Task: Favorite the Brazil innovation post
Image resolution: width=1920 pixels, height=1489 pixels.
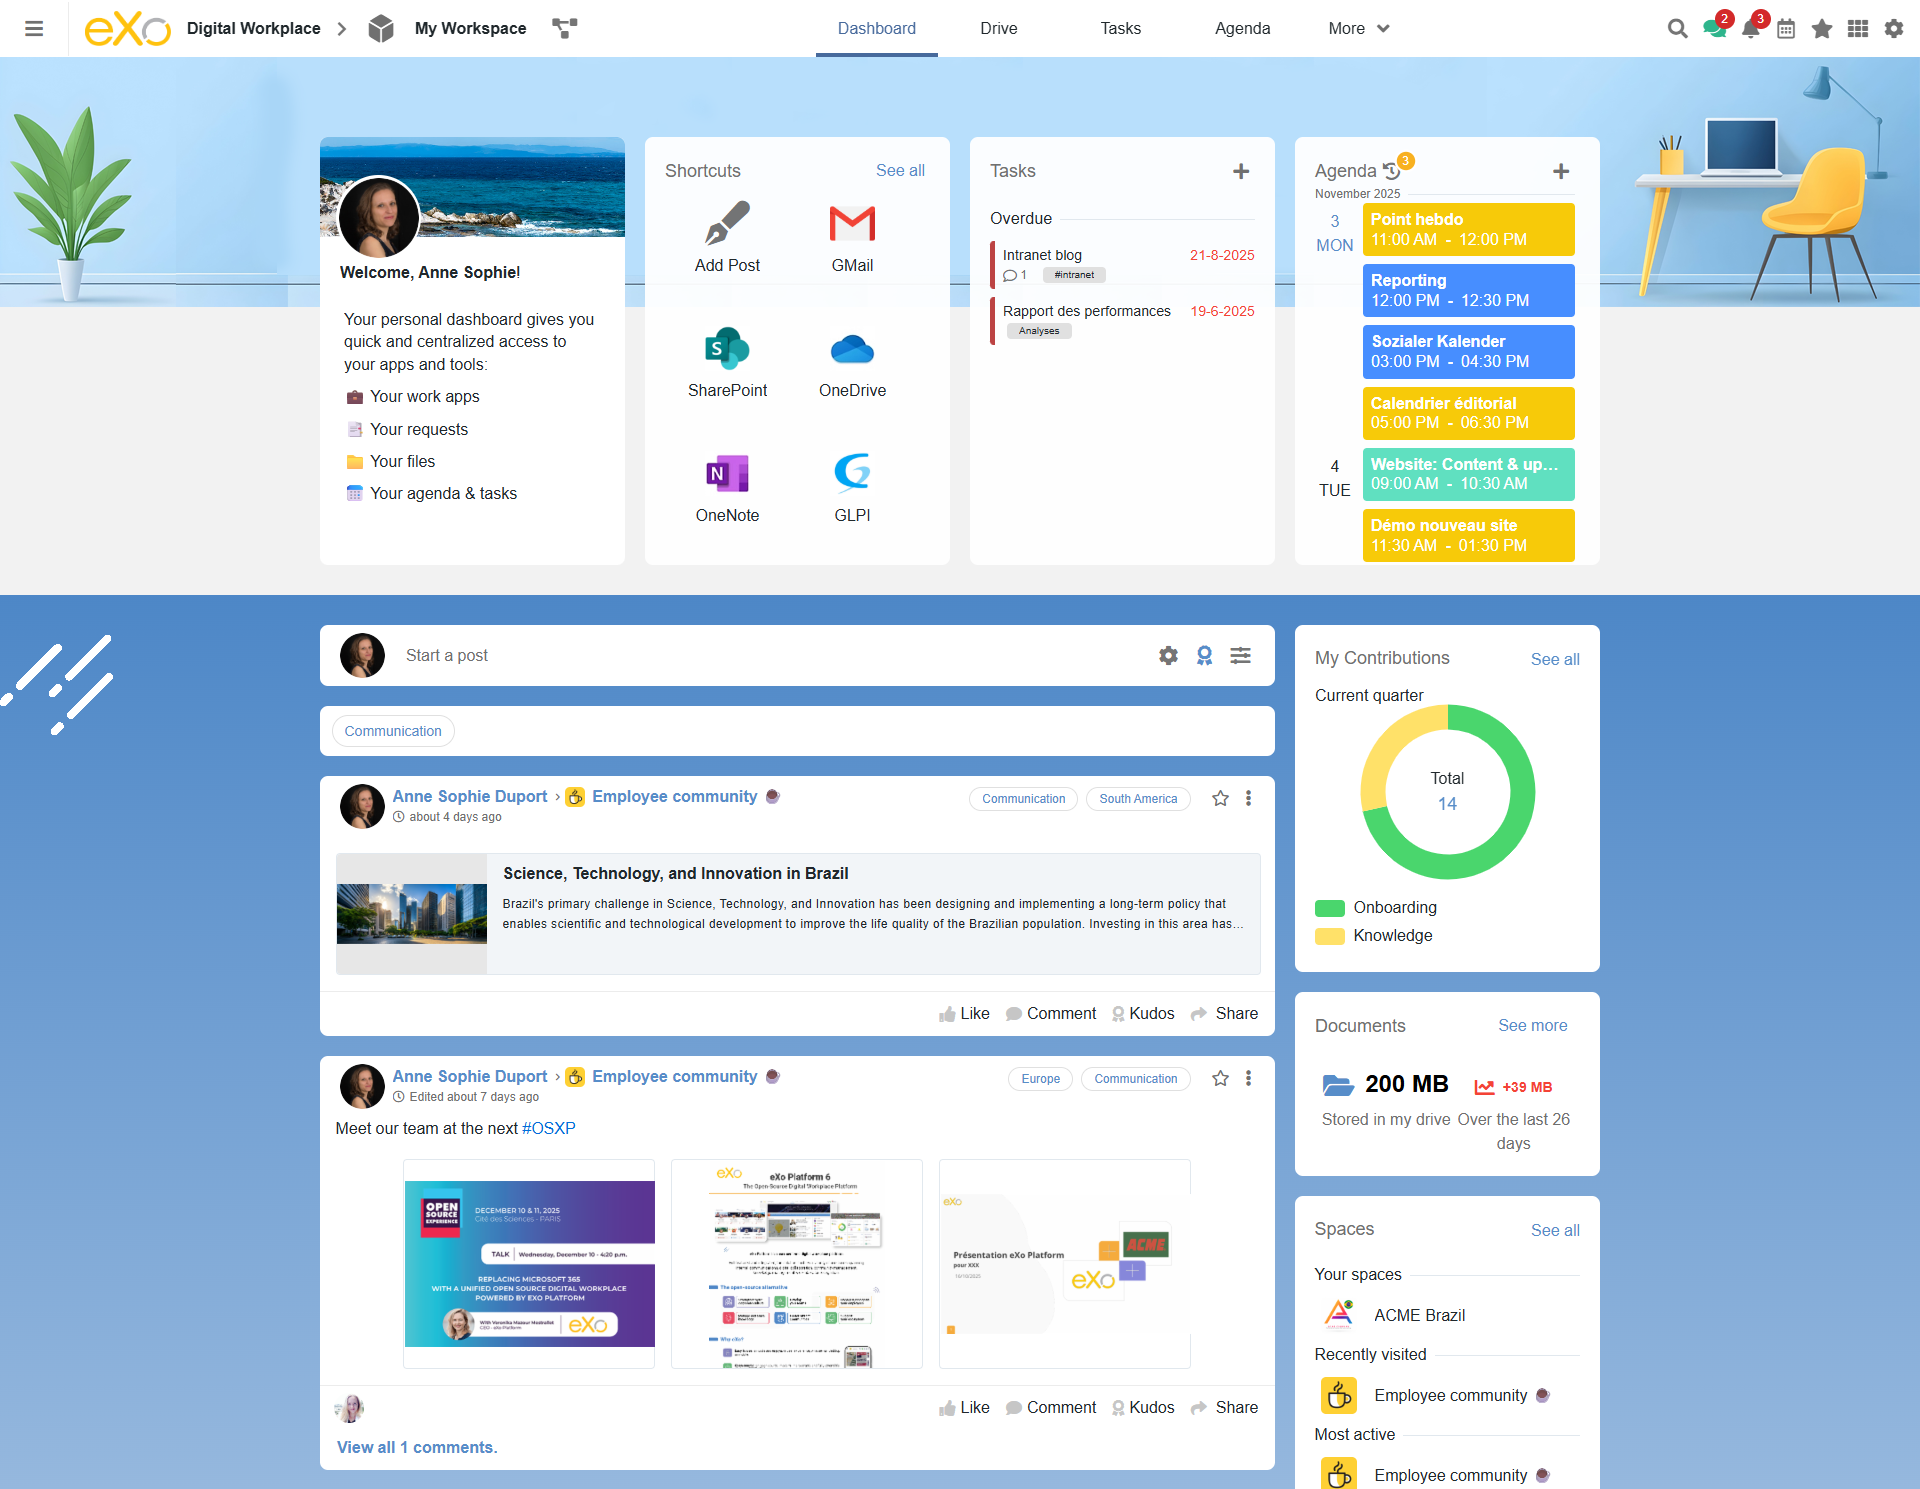Action: [x=1220, y=798]
